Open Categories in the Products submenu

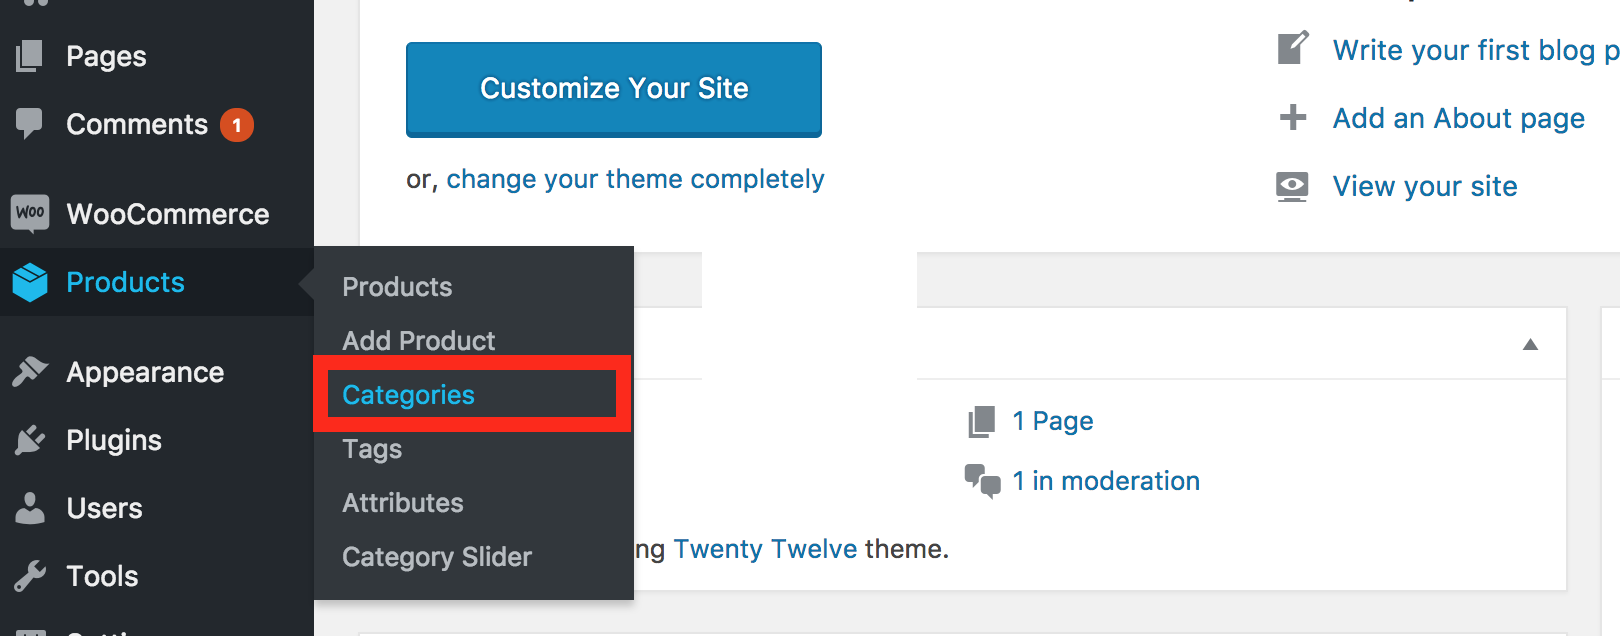408,395
